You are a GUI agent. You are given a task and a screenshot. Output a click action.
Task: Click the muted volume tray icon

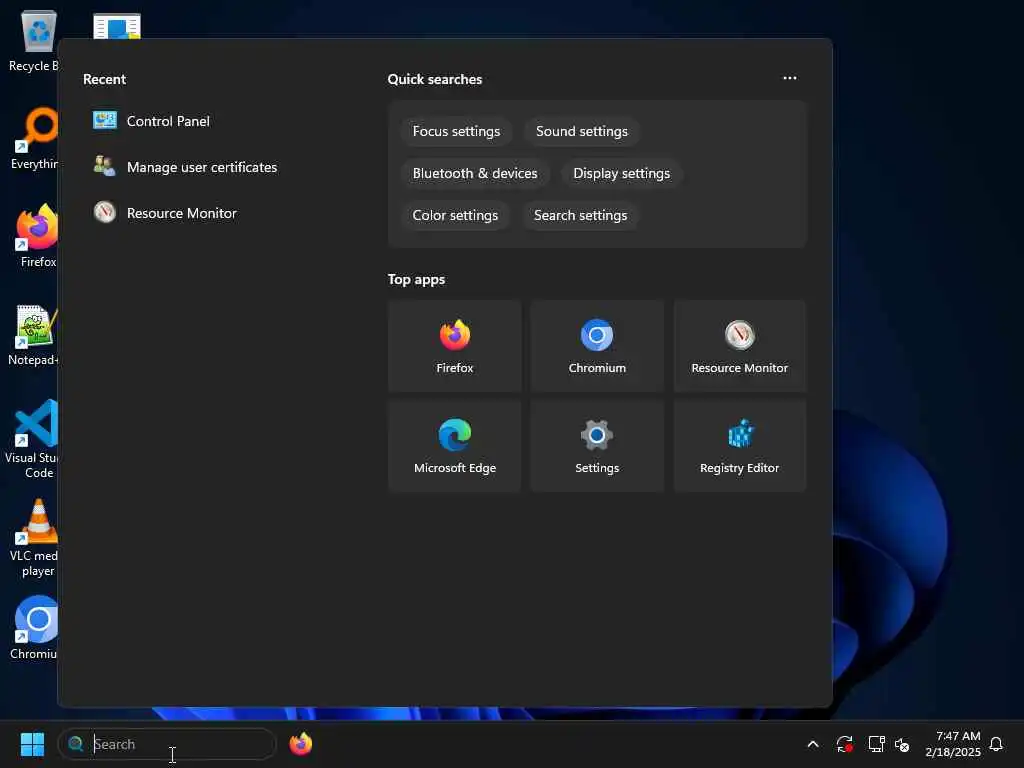902,744
